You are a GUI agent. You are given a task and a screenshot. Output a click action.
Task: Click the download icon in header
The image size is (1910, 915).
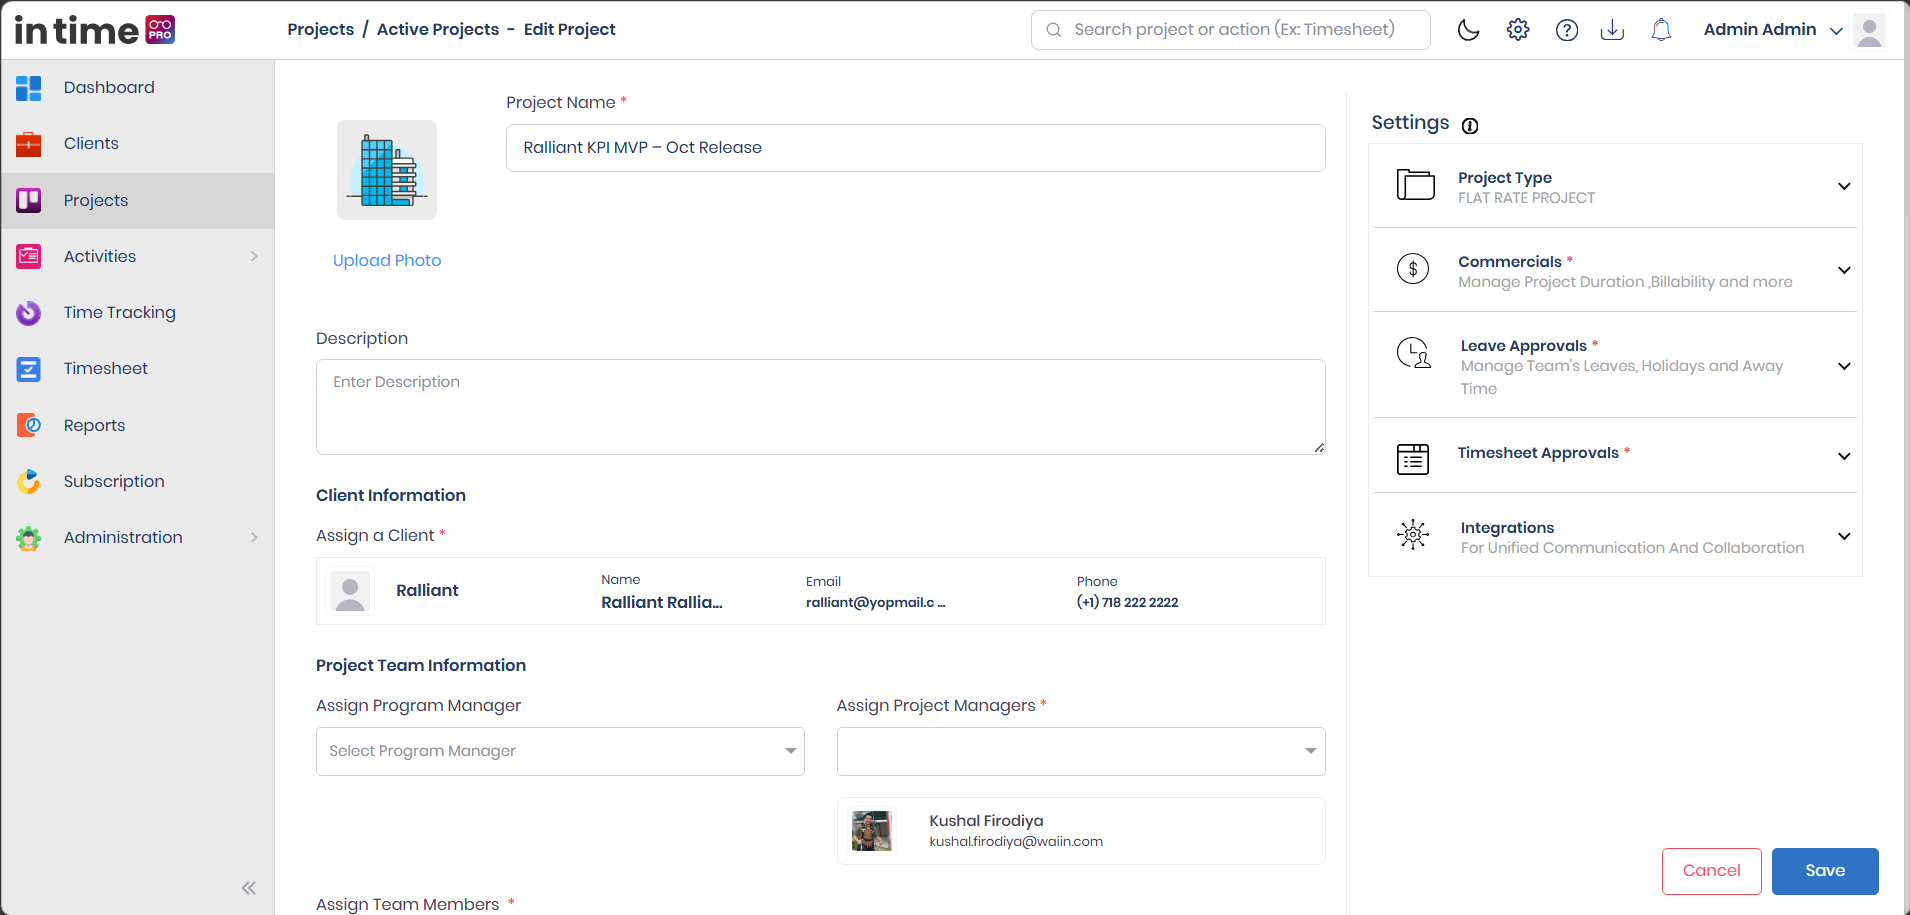tap(1612, 30)
